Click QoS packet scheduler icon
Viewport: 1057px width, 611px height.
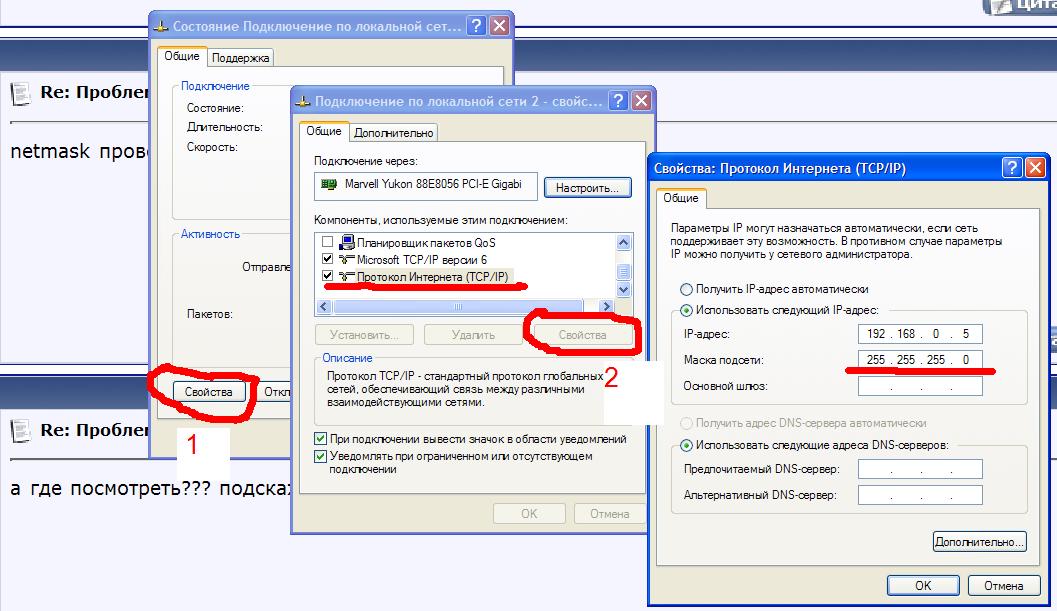tap(346, 242)
